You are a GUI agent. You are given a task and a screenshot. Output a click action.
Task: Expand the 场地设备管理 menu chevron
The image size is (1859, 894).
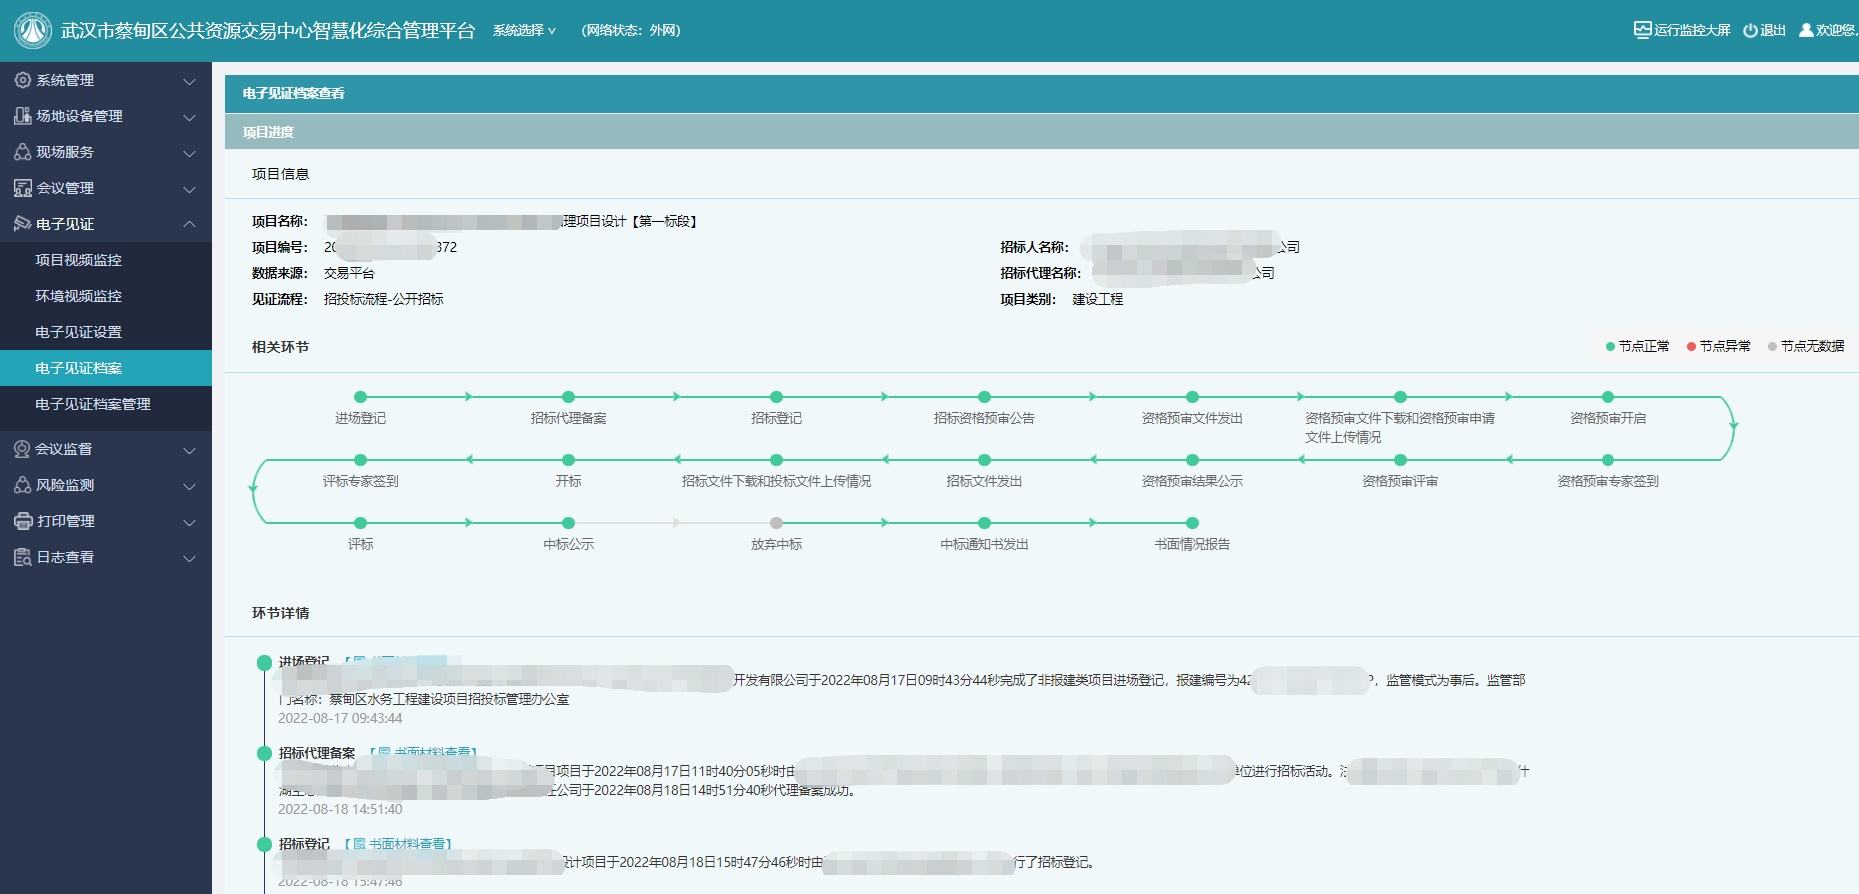click(189, 117)
